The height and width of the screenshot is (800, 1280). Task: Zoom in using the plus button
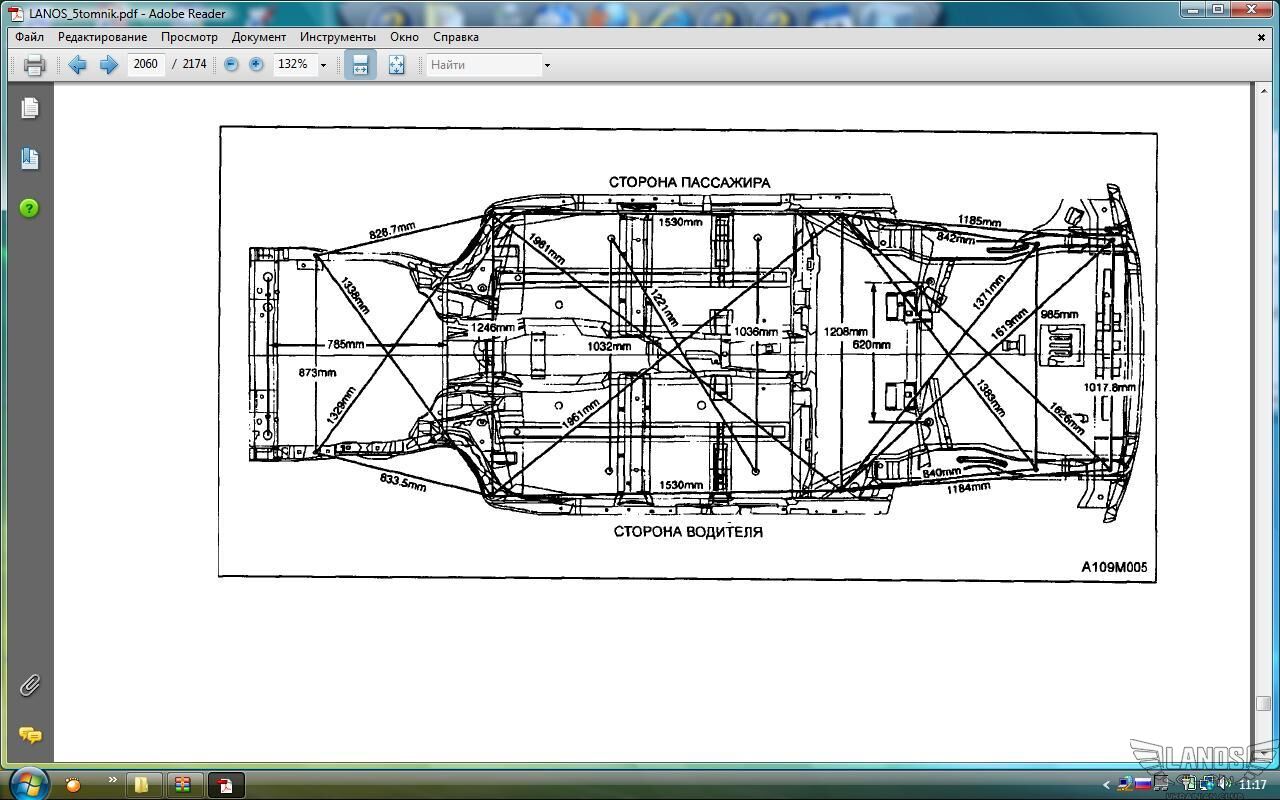click(x=256, y=64)
